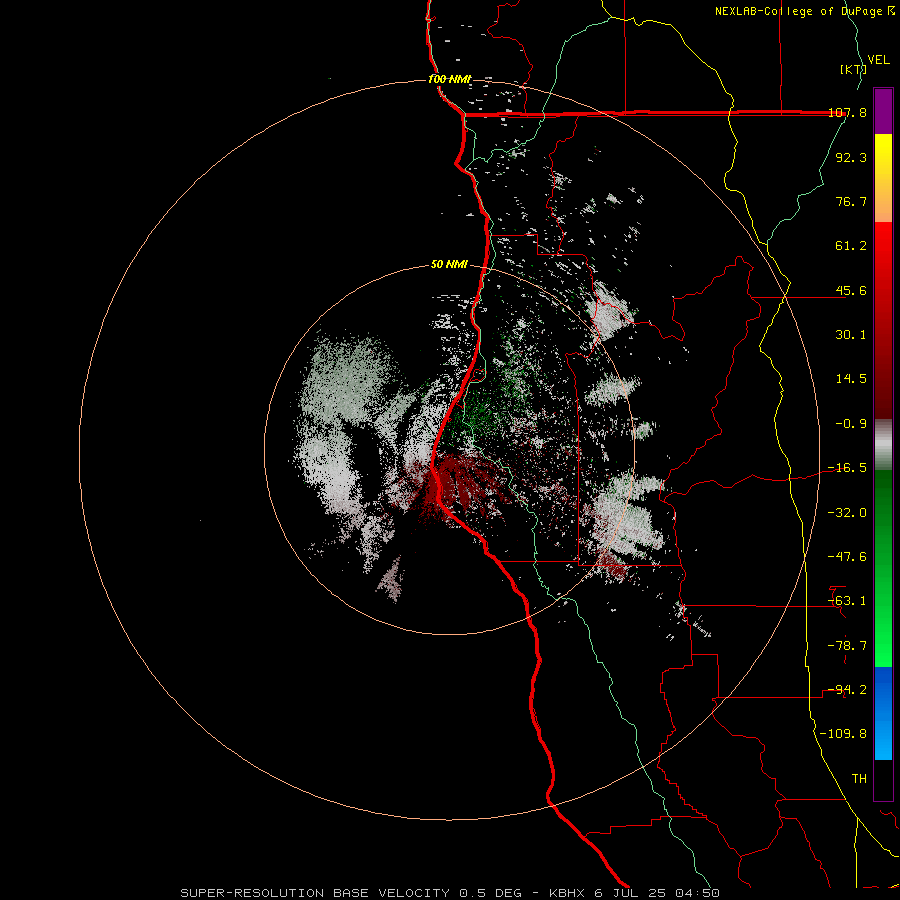This screenshot has height=900, width=900.
Task: Click the NEXLAB-College of DuPage label
Action: click(x=804, y=11)
